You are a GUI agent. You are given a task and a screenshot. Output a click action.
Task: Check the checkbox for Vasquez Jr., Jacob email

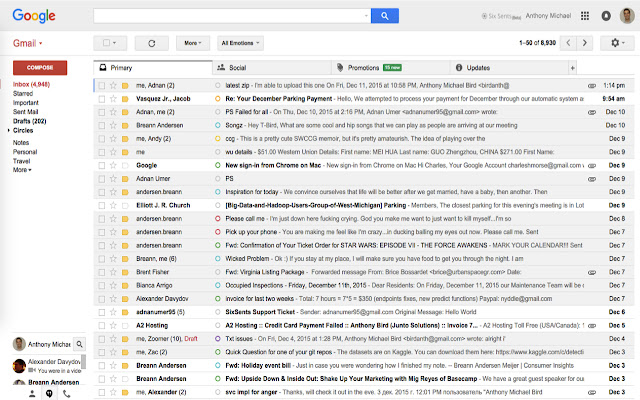click(102, 99)
